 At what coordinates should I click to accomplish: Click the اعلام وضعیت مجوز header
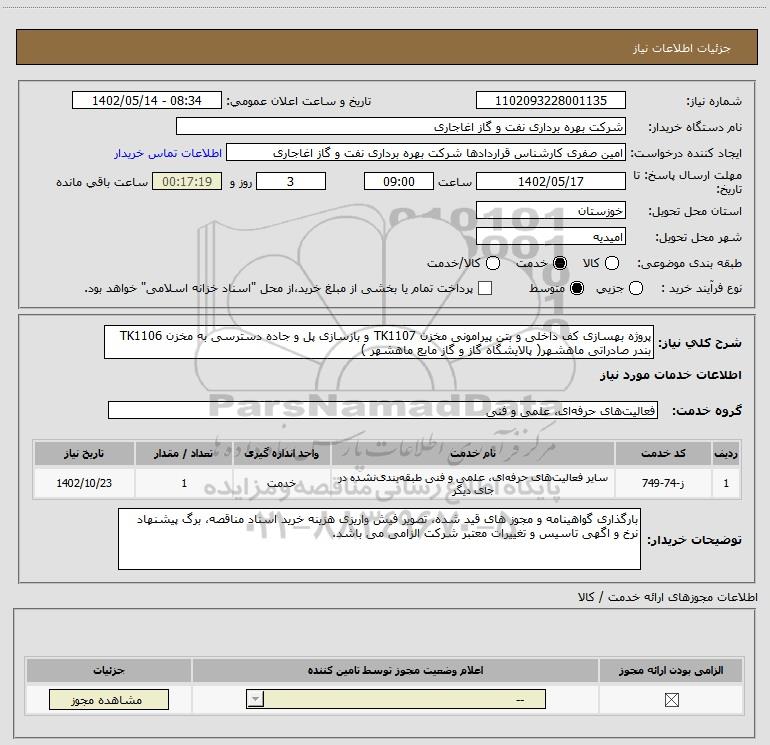[395, 670]
